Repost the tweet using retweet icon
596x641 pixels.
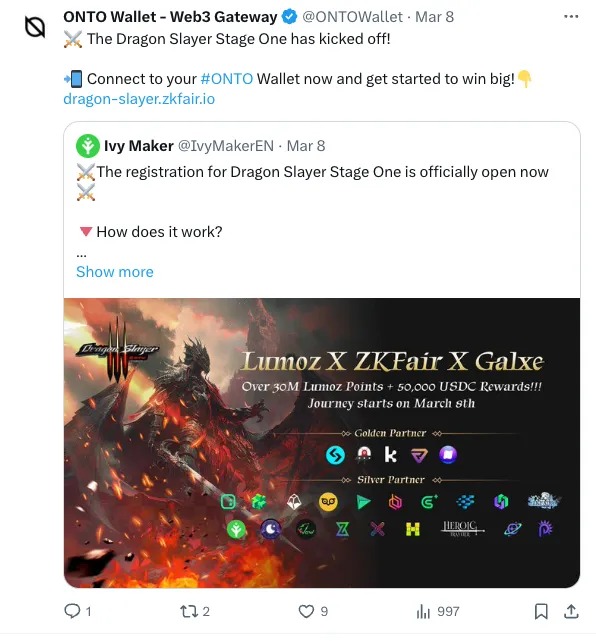(x=189, y=611)
